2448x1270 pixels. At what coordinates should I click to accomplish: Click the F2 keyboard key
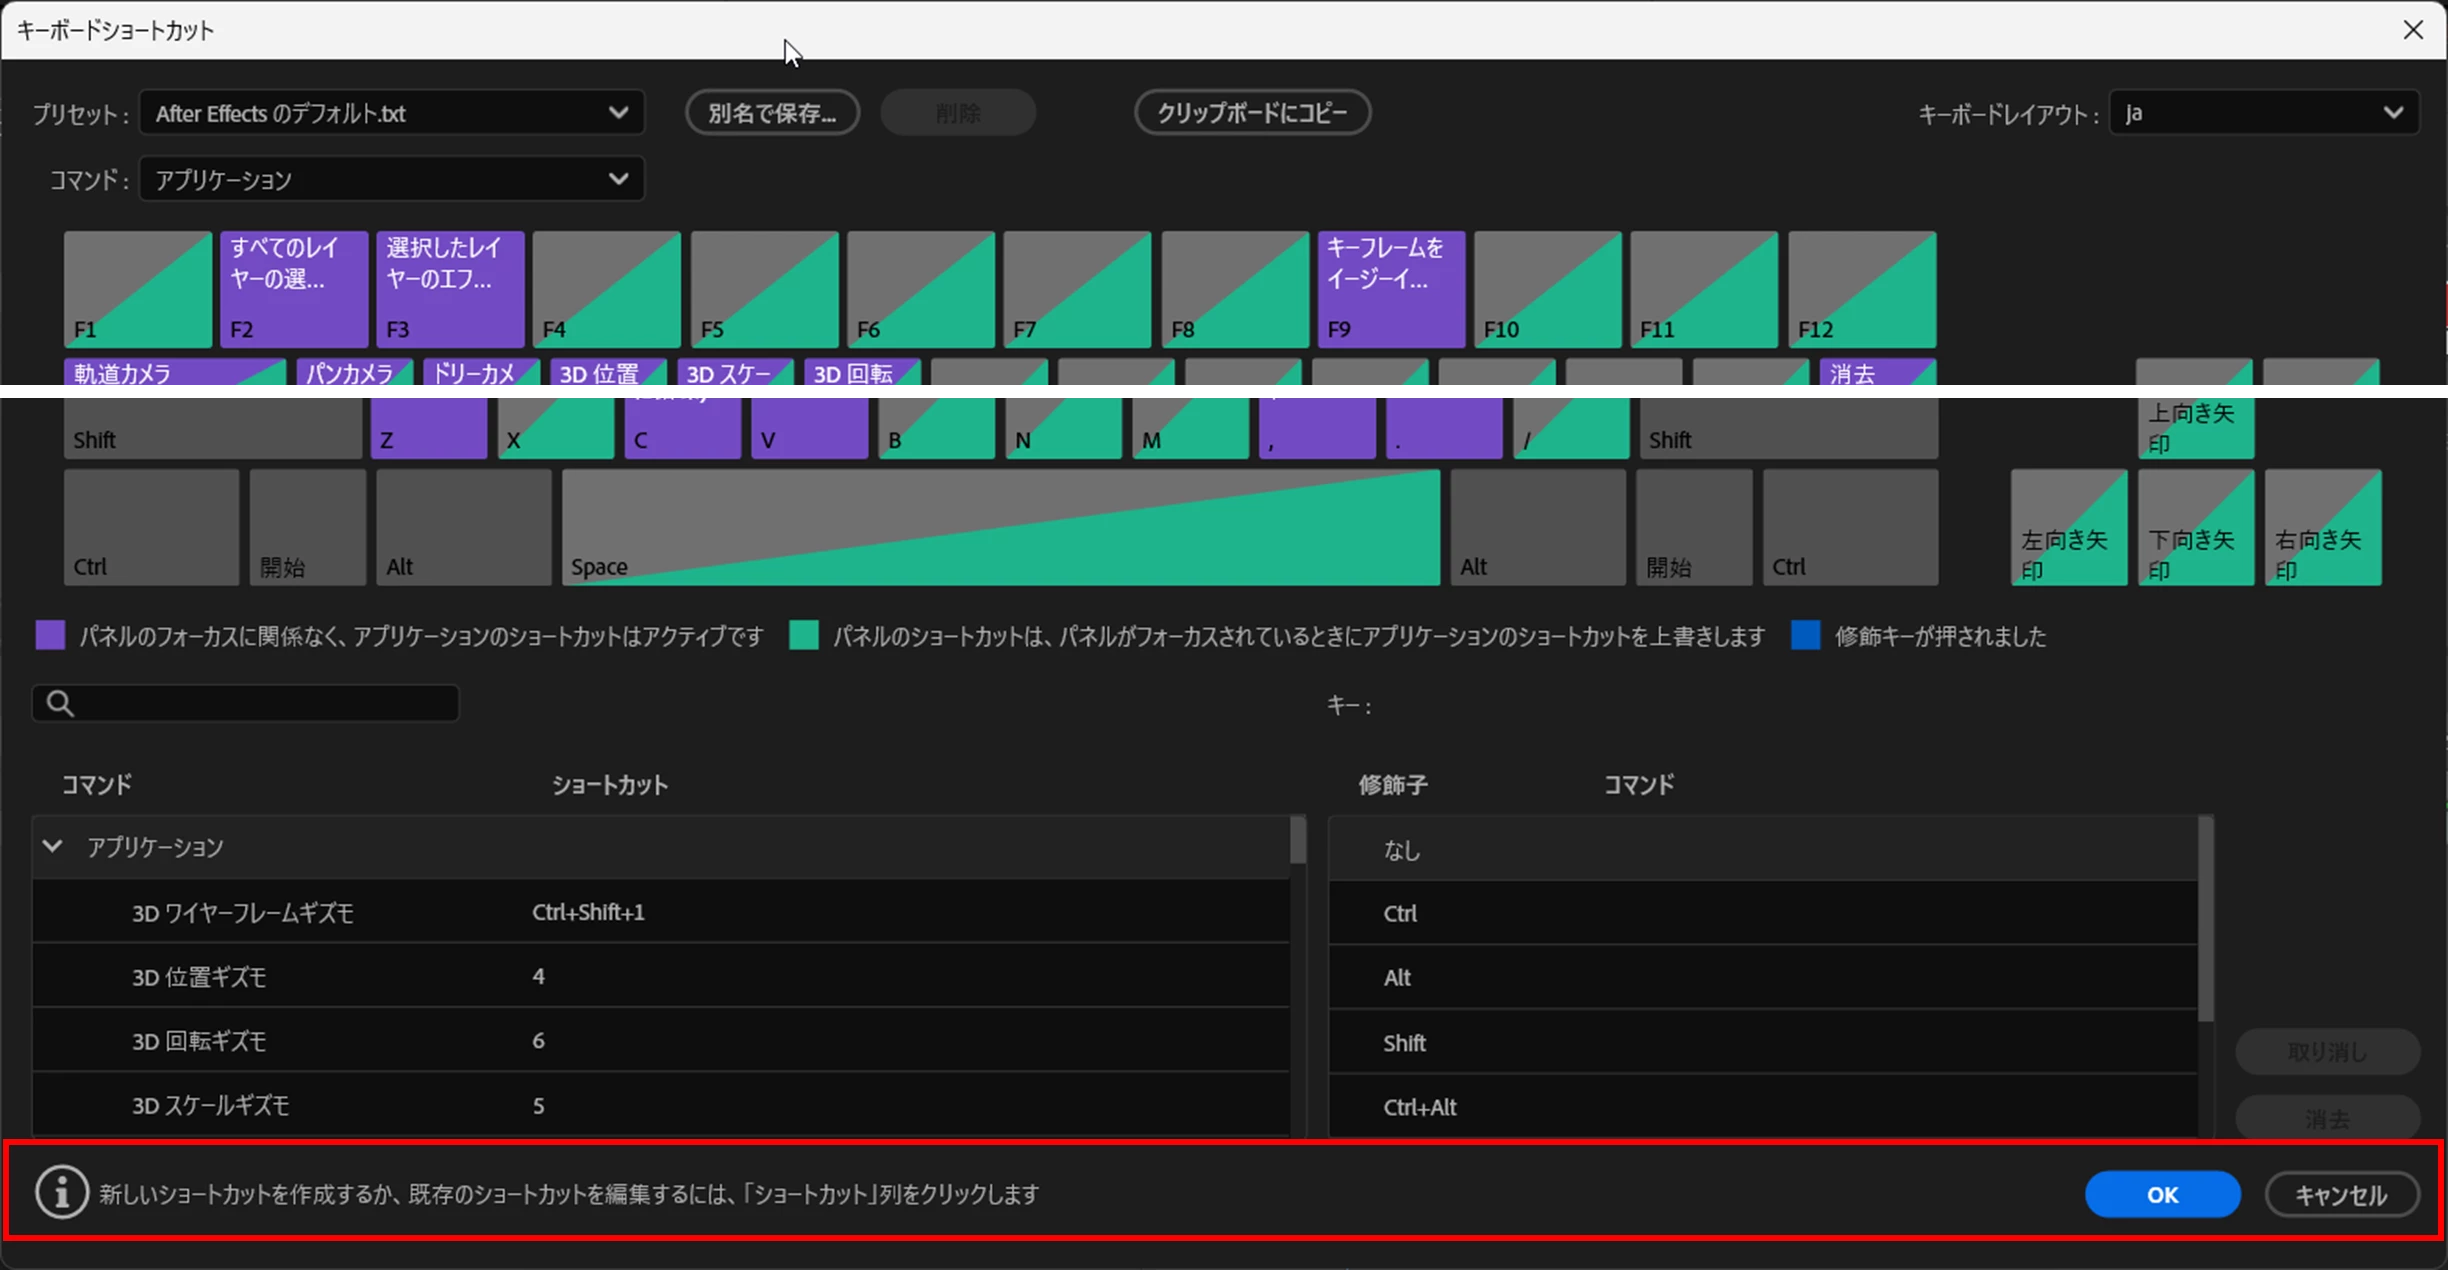(x=294, y=290)
